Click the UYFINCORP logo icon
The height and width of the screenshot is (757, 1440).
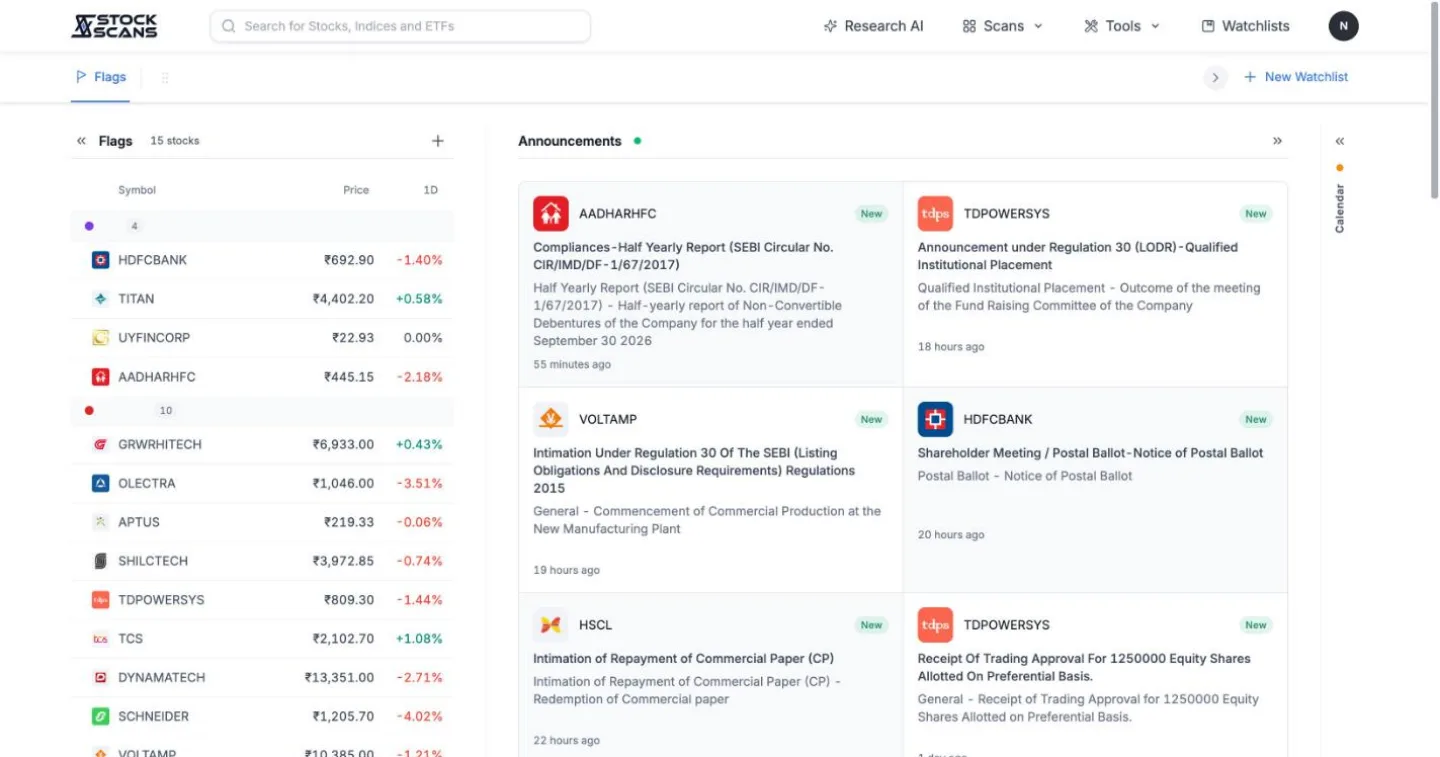tap(100, 338)
